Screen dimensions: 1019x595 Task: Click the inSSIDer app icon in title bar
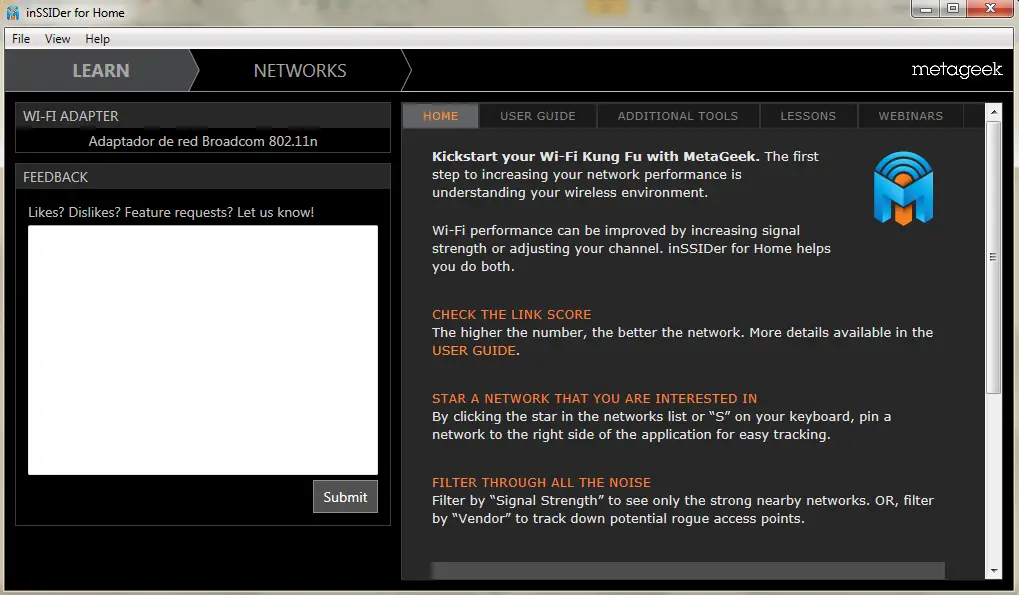click(x=12, y=12)
